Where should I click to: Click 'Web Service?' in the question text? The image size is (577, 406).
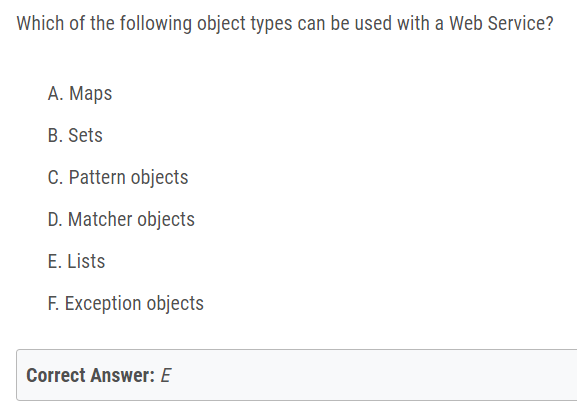501,23
